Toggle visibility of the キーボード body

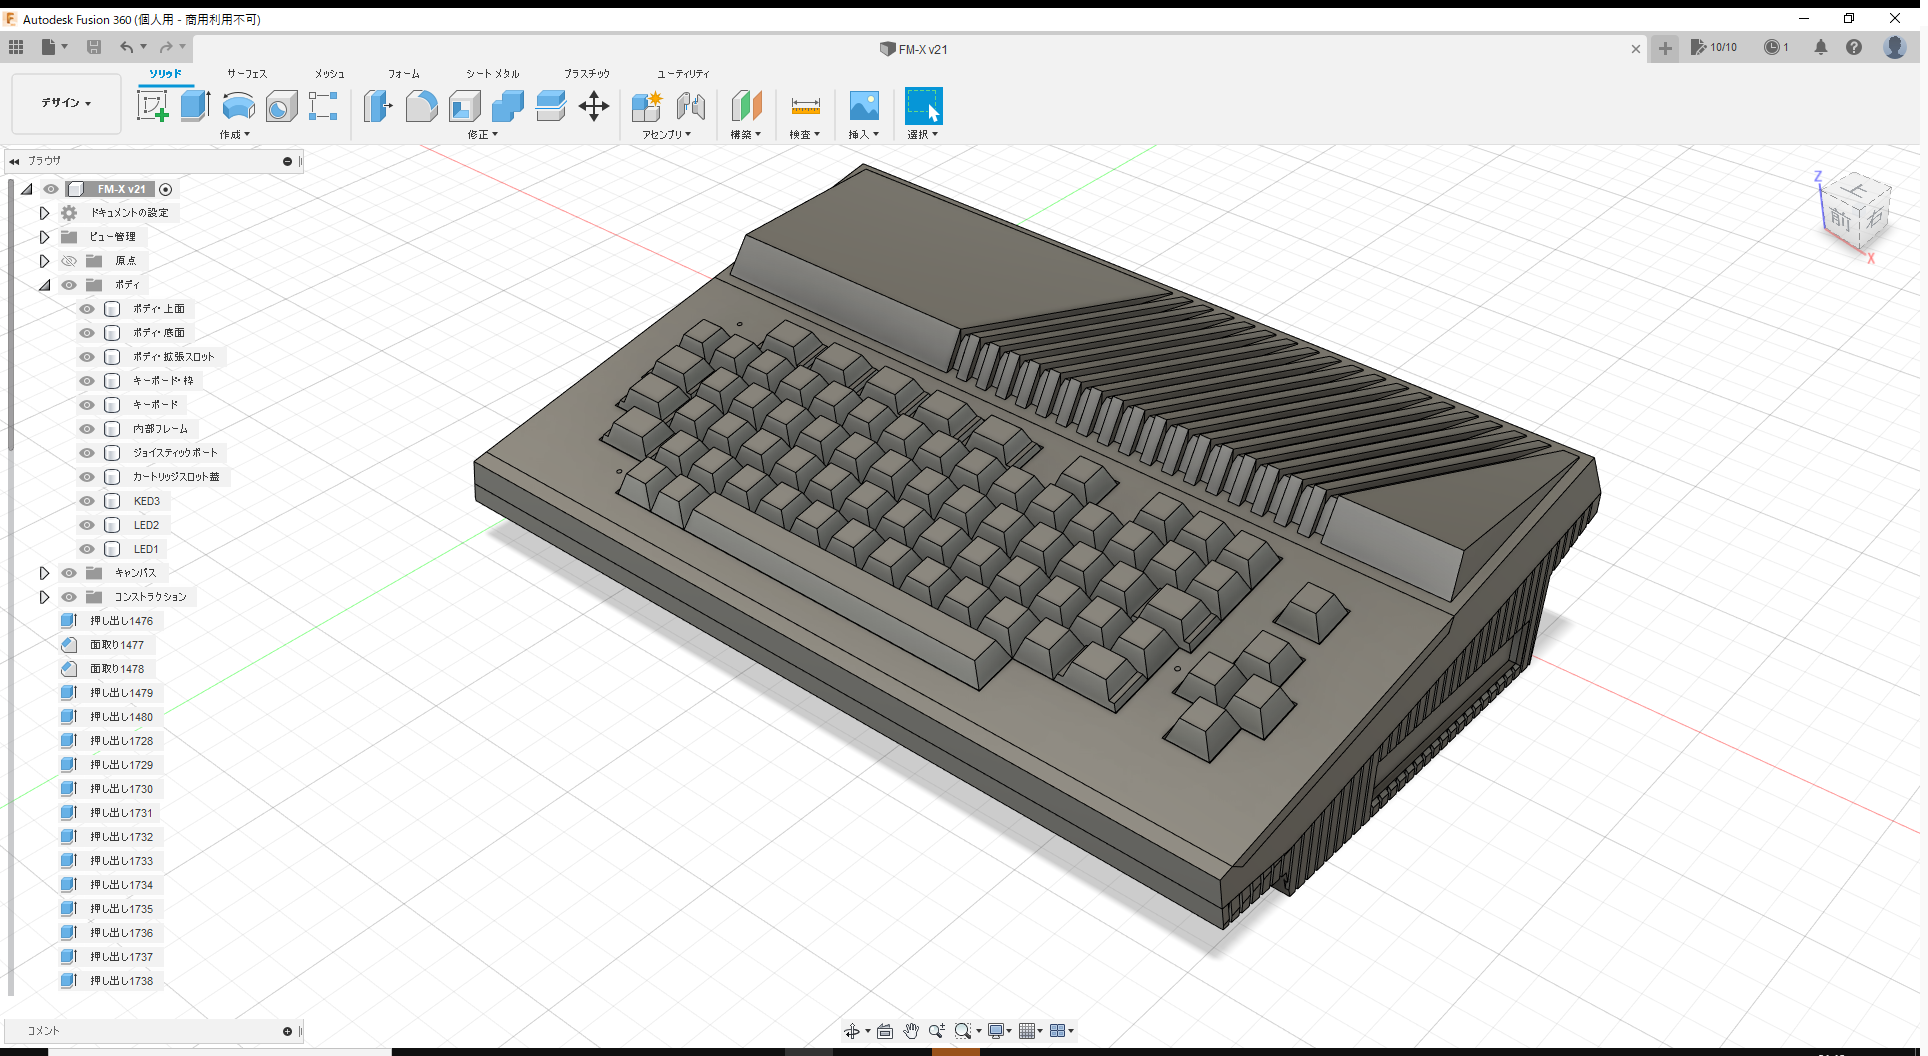86,404
